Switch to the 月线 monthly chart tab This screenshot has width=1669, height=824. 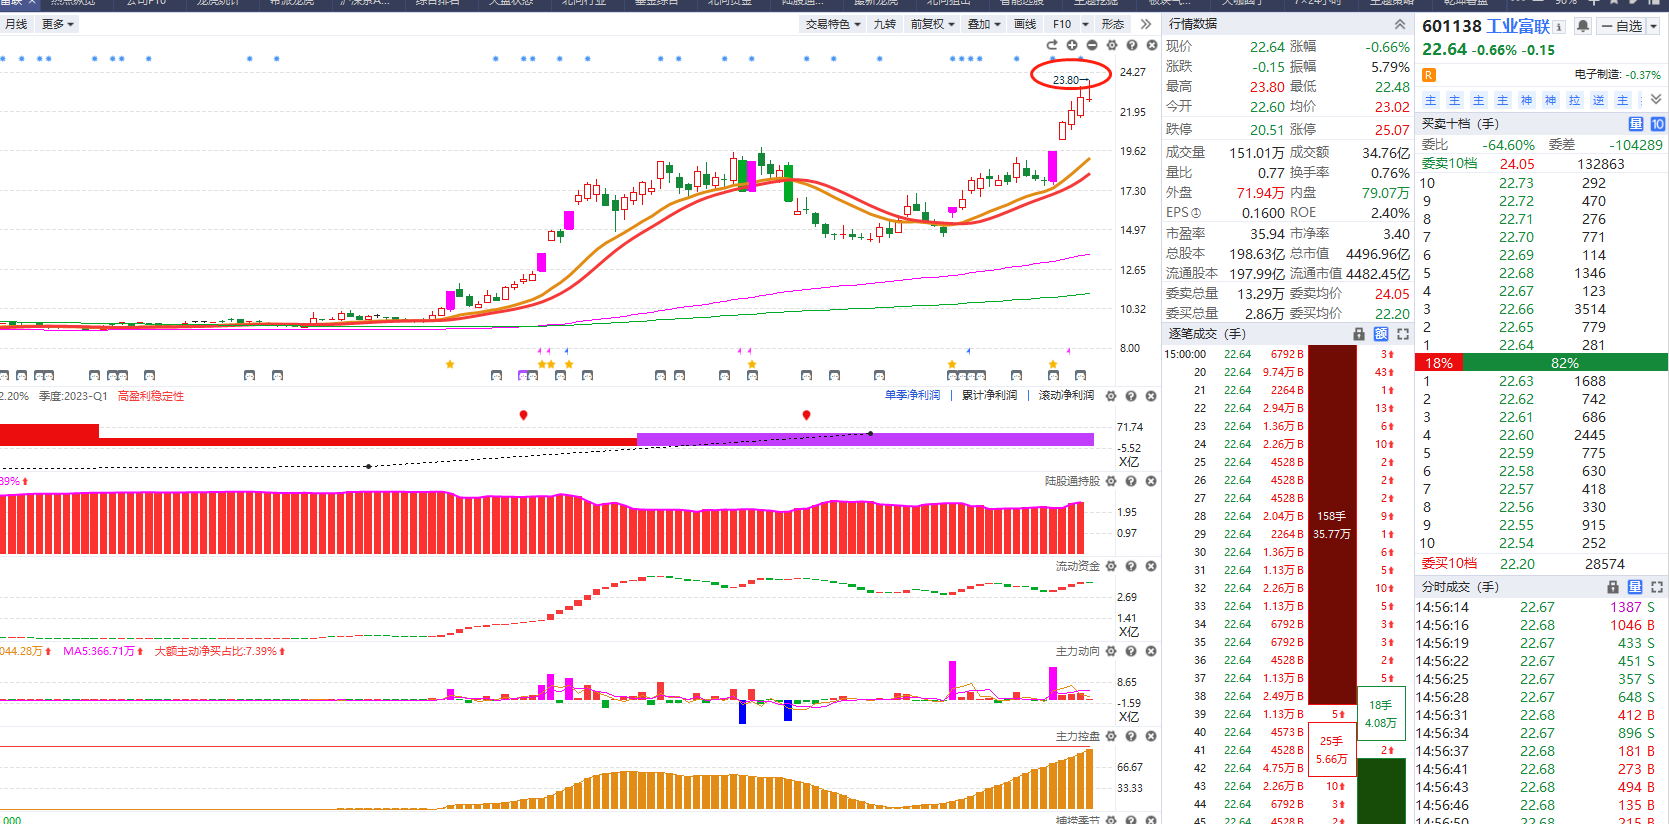[x=16, y=24]
